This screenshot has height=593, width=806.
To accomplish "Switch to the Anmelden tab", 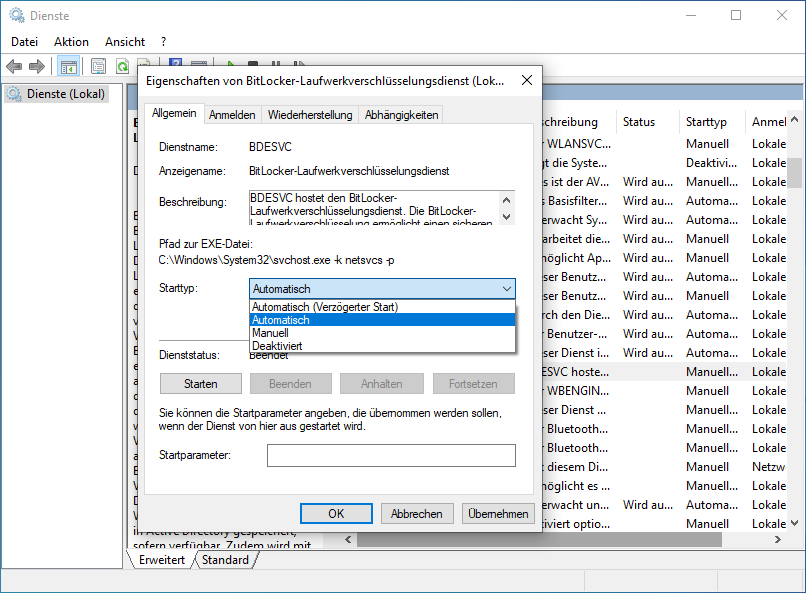I will point(232,115).
